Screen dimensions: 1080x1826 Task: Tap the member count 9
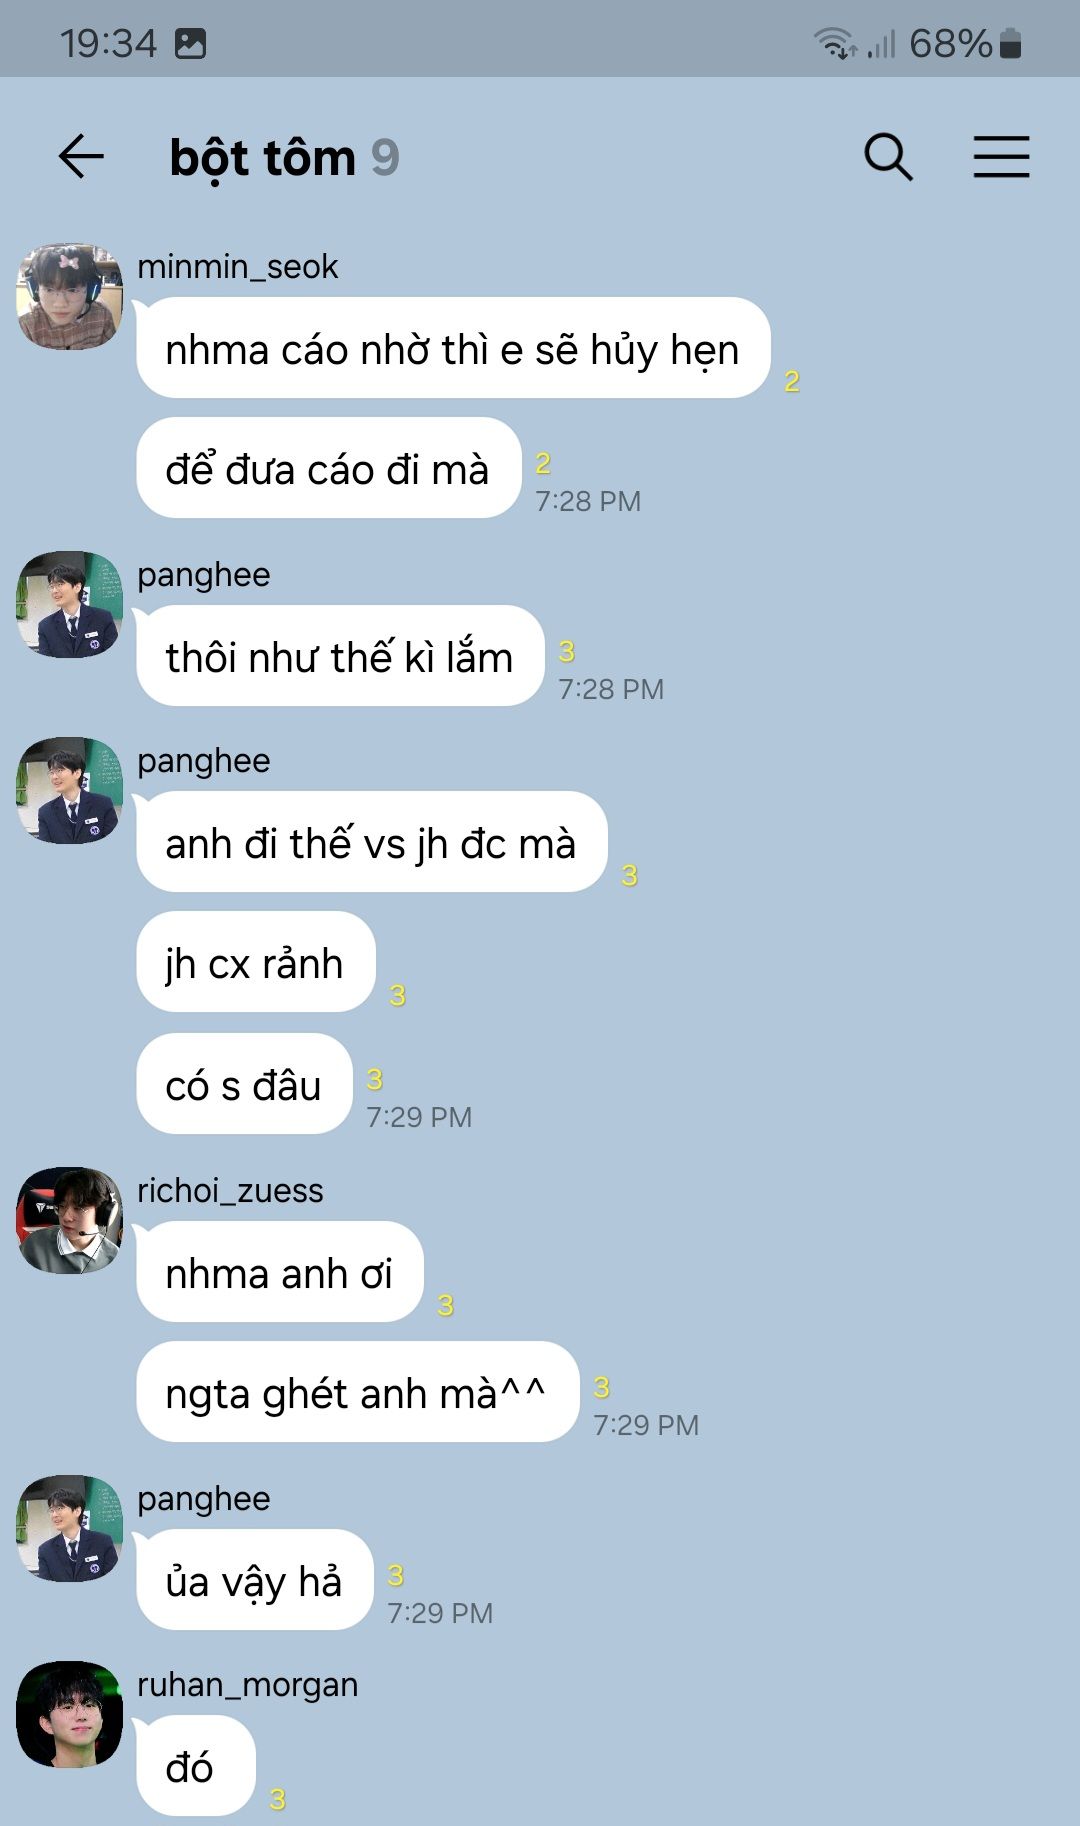385,158
